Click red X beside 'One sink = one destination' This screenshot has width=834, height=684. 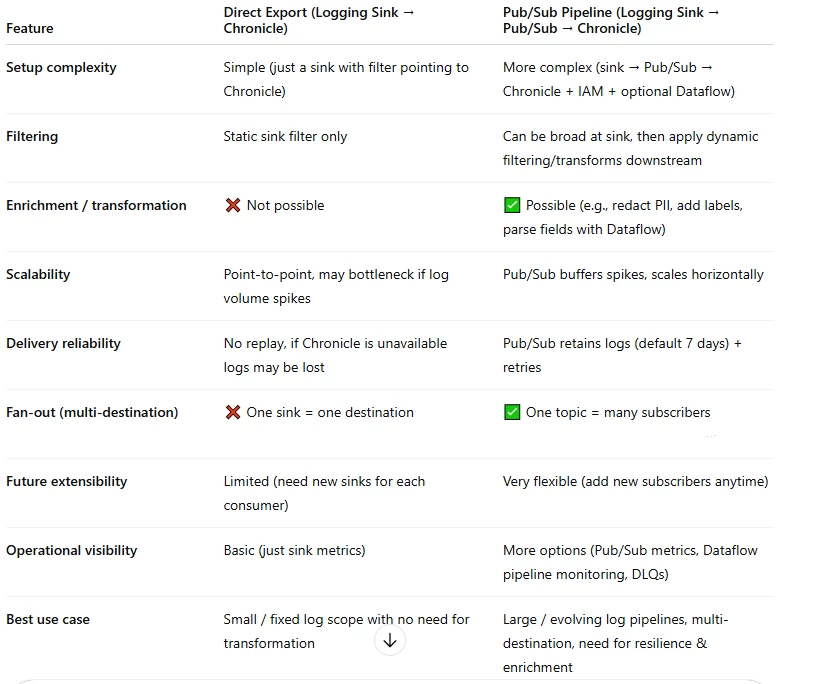coord(232,412)
